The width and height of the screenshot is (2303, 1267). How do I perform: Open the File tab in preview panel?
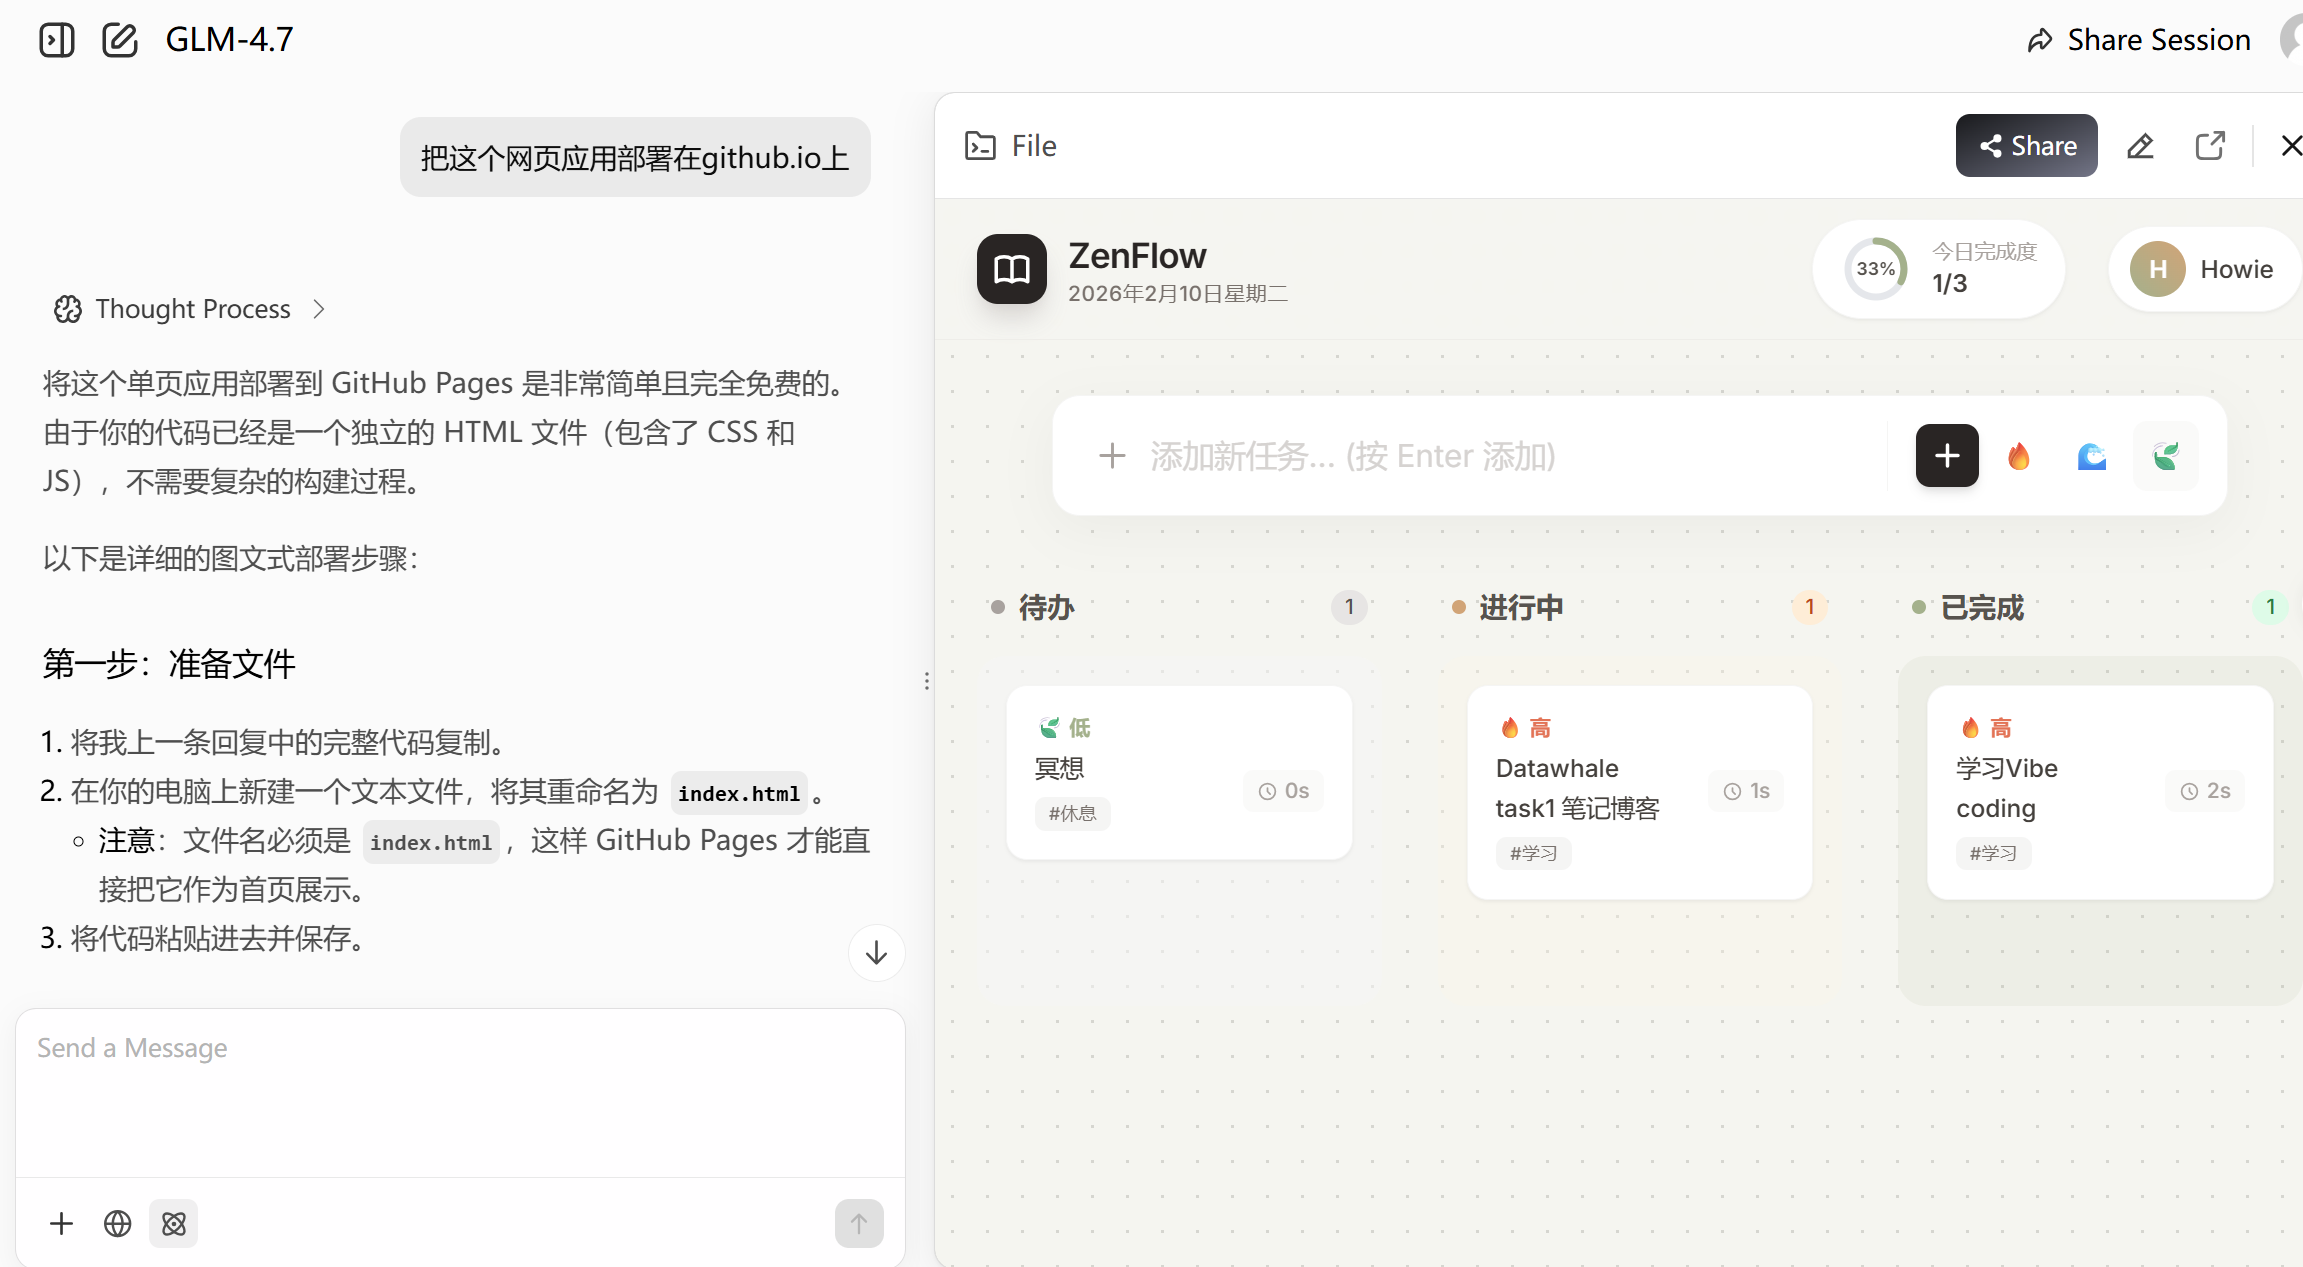click(x=1010, y=146)
